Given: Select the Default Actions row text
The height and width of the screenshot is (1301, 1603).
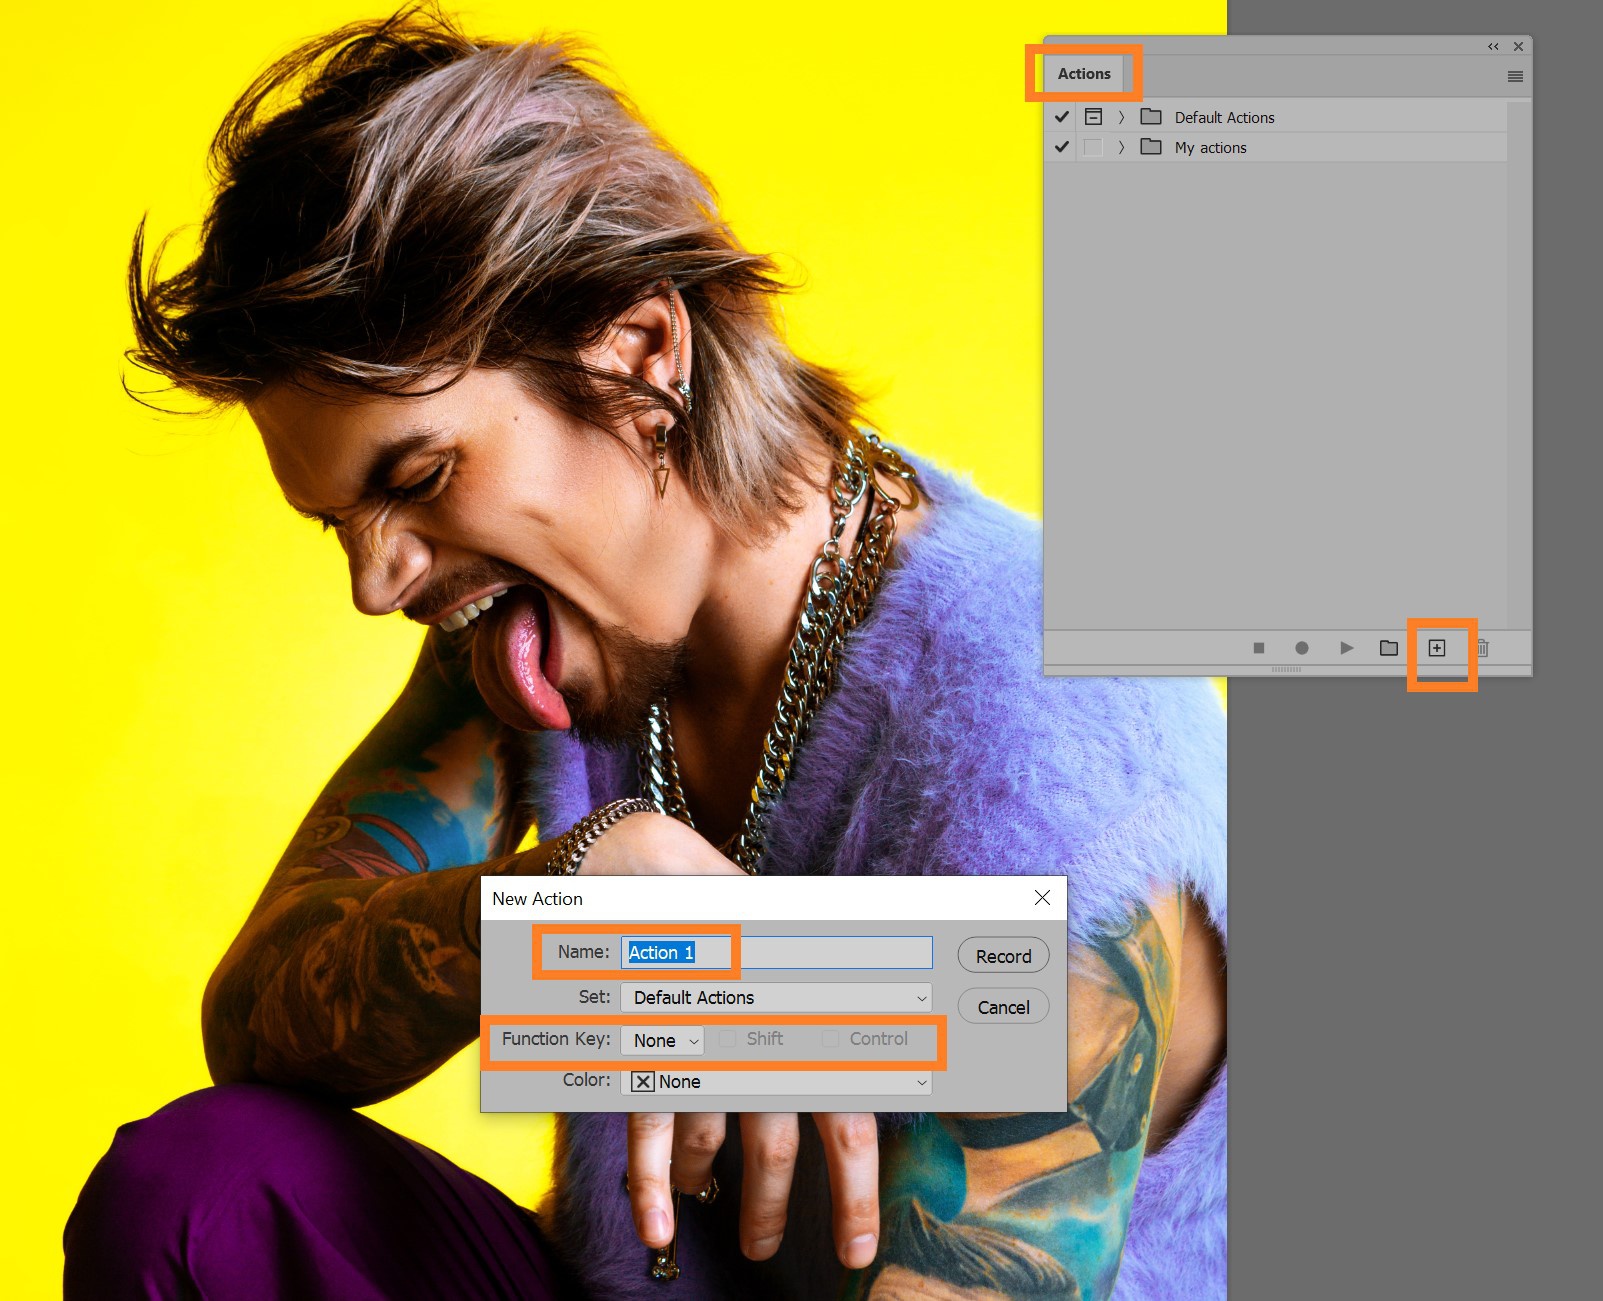Looking at the screenshot, I should tap(1224, 118).
